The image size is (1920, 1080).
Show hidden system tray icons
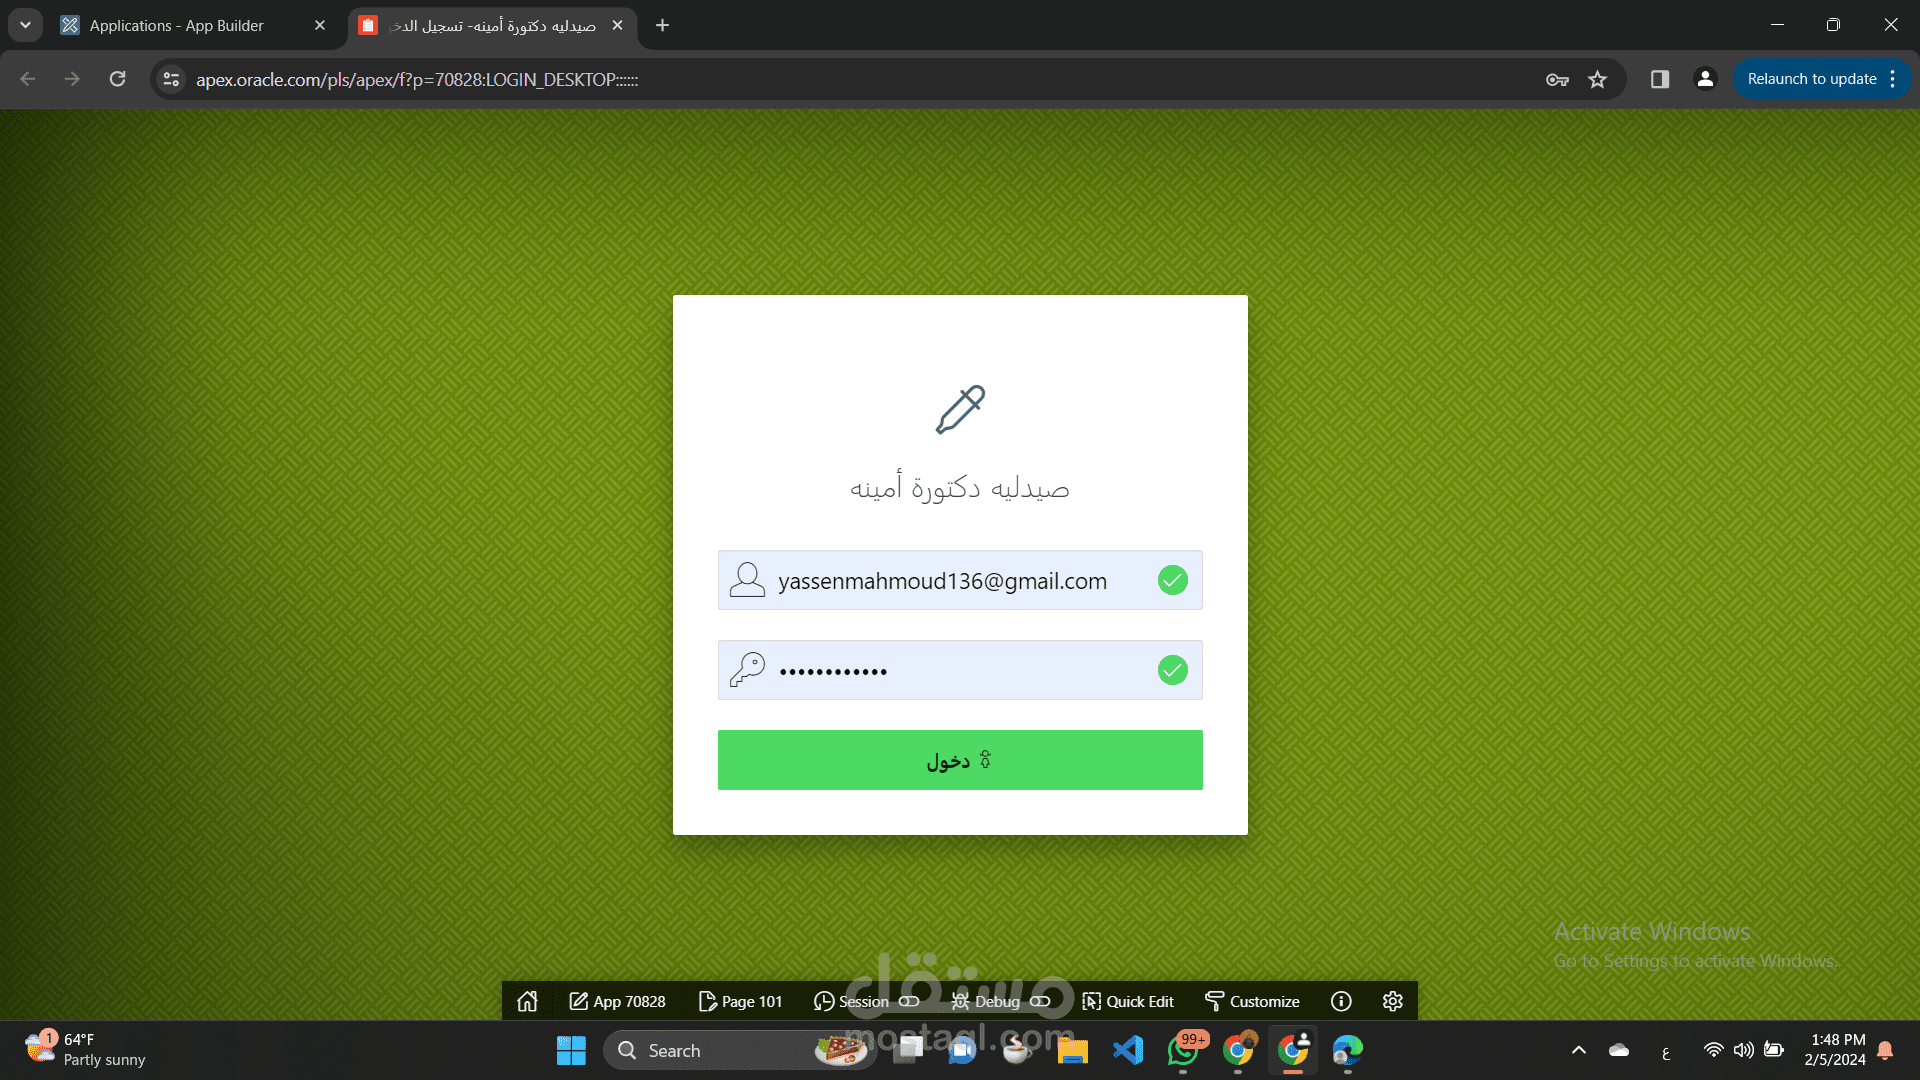[1578, 1050]
